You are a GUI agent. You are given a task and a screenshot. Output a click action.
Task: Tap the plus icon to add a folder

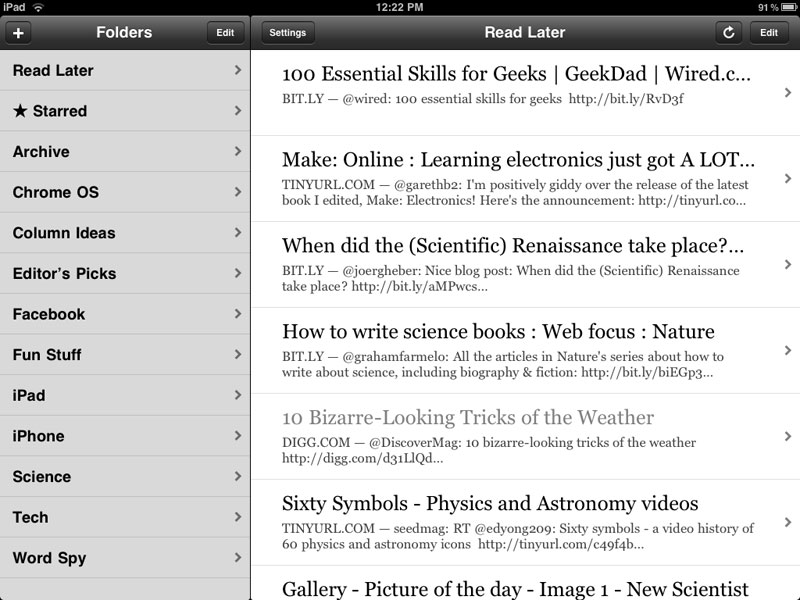[x=18, y=33]
